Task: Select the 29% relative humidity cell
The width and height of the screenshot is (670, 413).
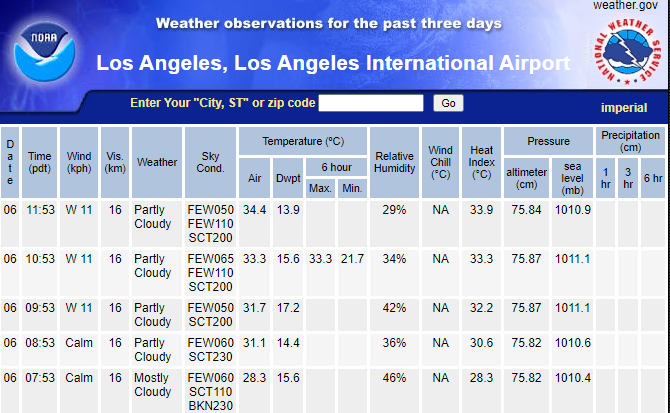Action: click(x=394, y=209)
